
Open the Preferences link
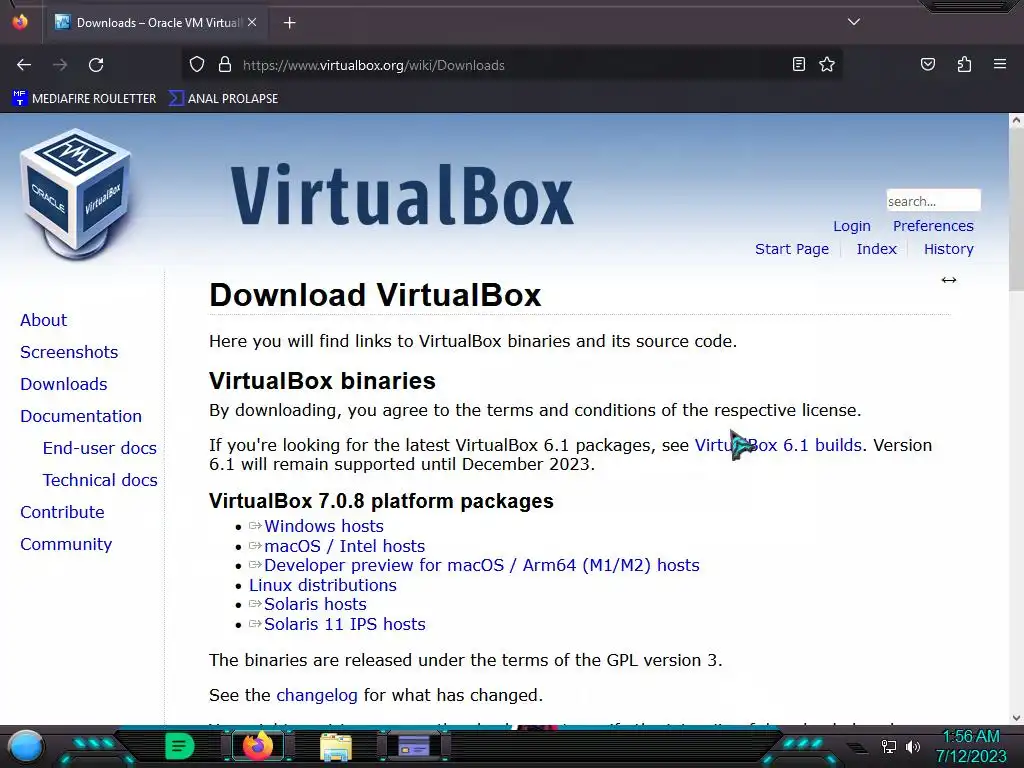tap(933, 226)
